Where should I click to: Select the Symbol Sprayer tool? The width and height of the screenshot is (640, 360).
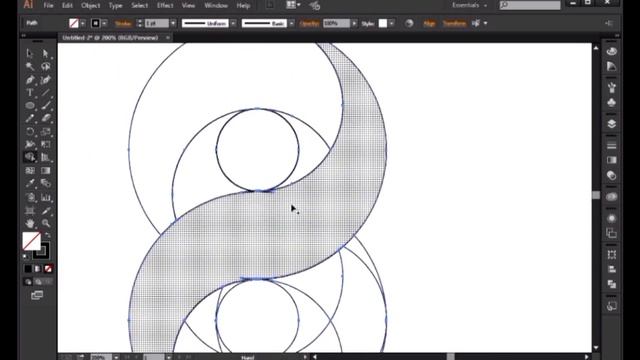coord(30,198)
